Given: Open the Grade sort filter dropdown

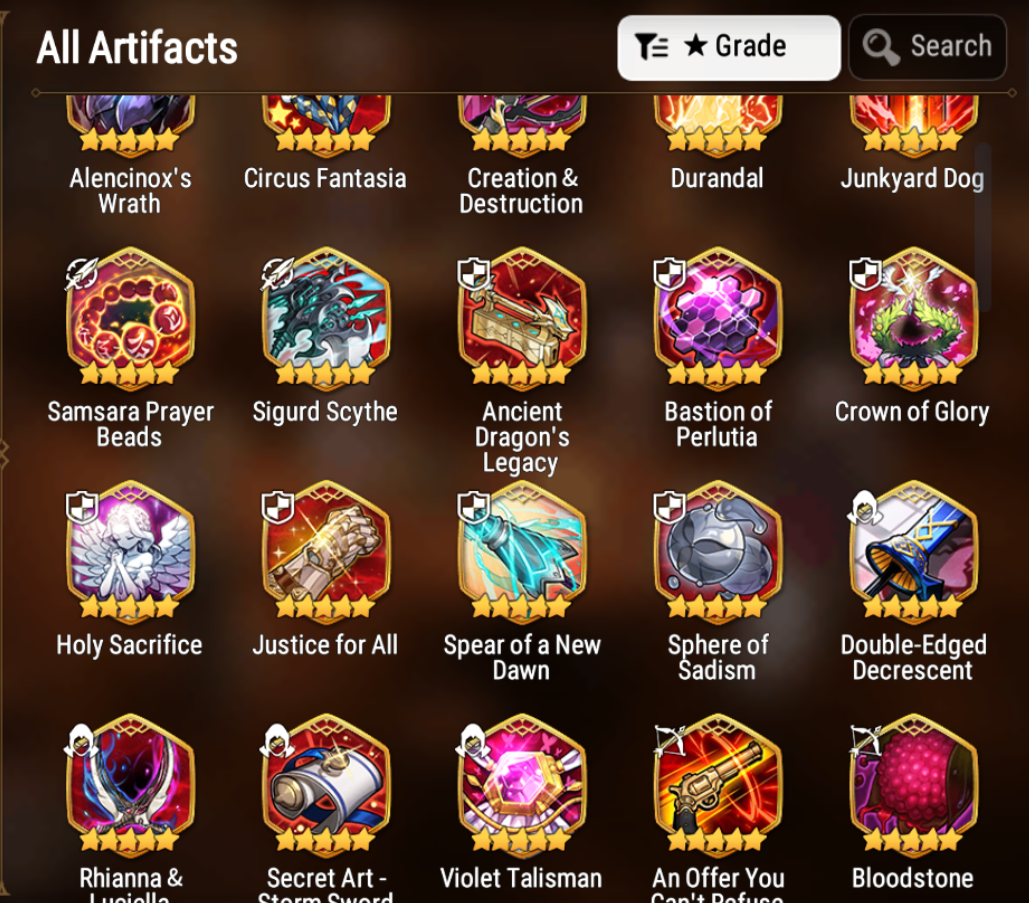Looking at the screenshot, I should point(728,48).
